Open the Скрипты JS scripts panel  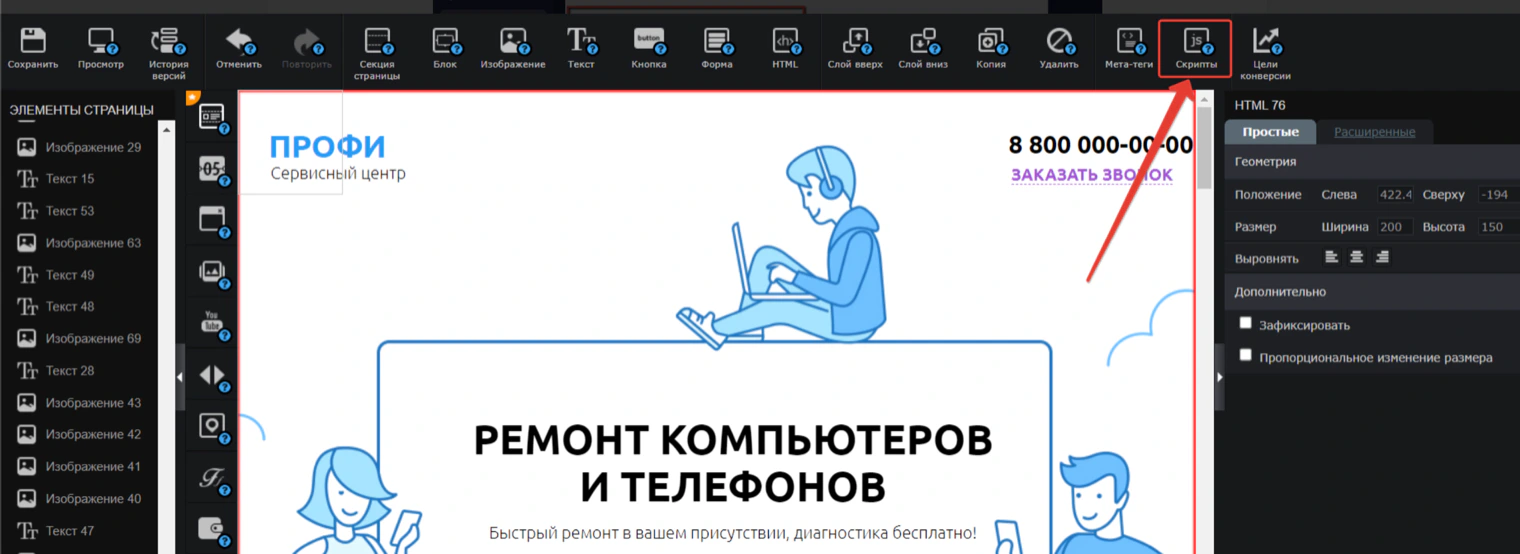[x=1196, y=41]
